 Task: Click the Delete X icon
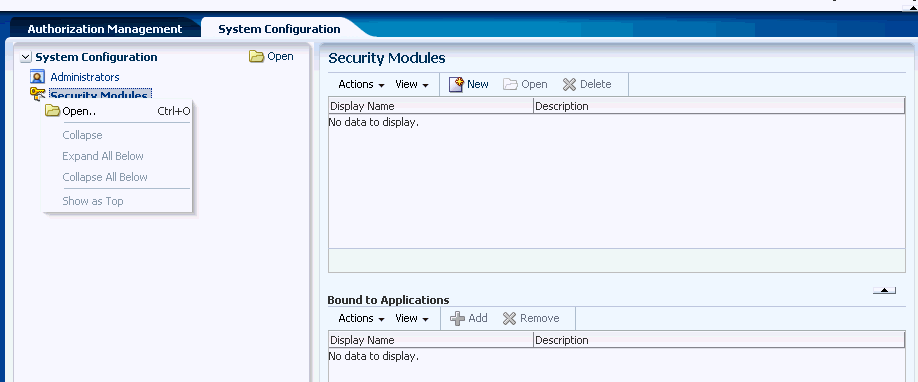click(569, 85)
